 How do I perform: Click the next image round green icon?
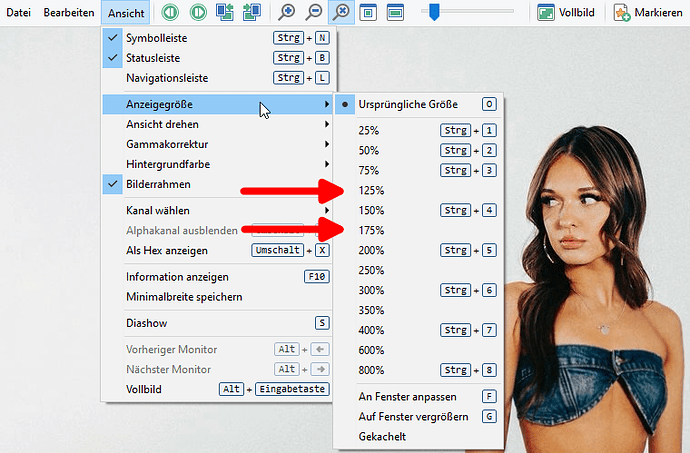click(198, 12)
